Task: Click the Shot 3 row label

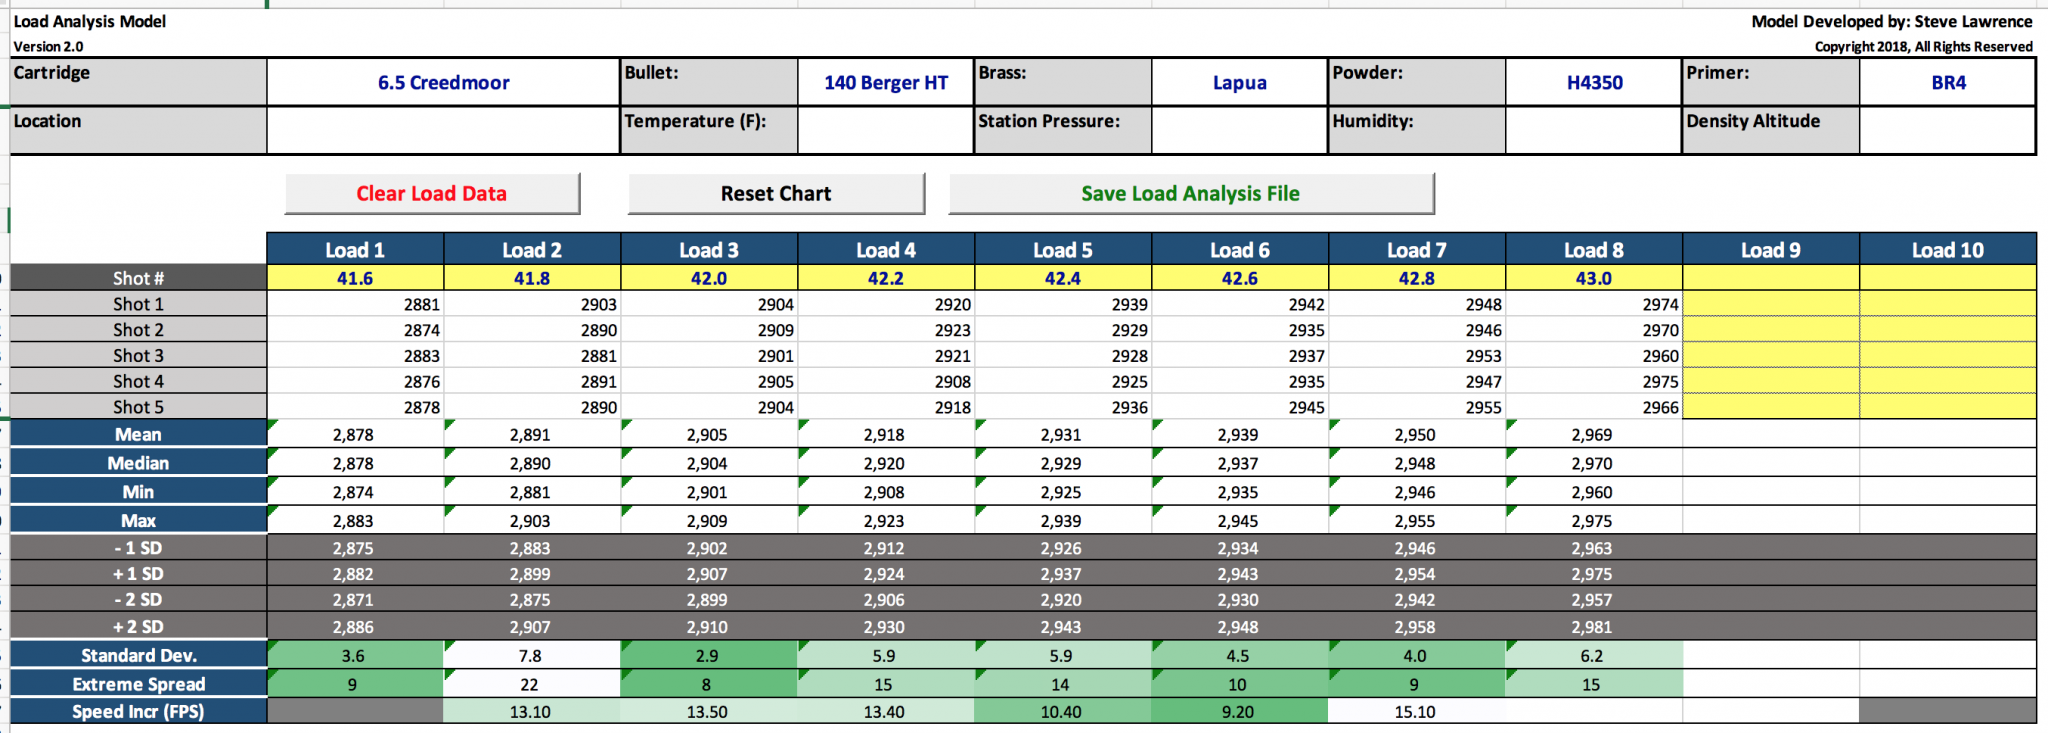Action: point(138,356)
